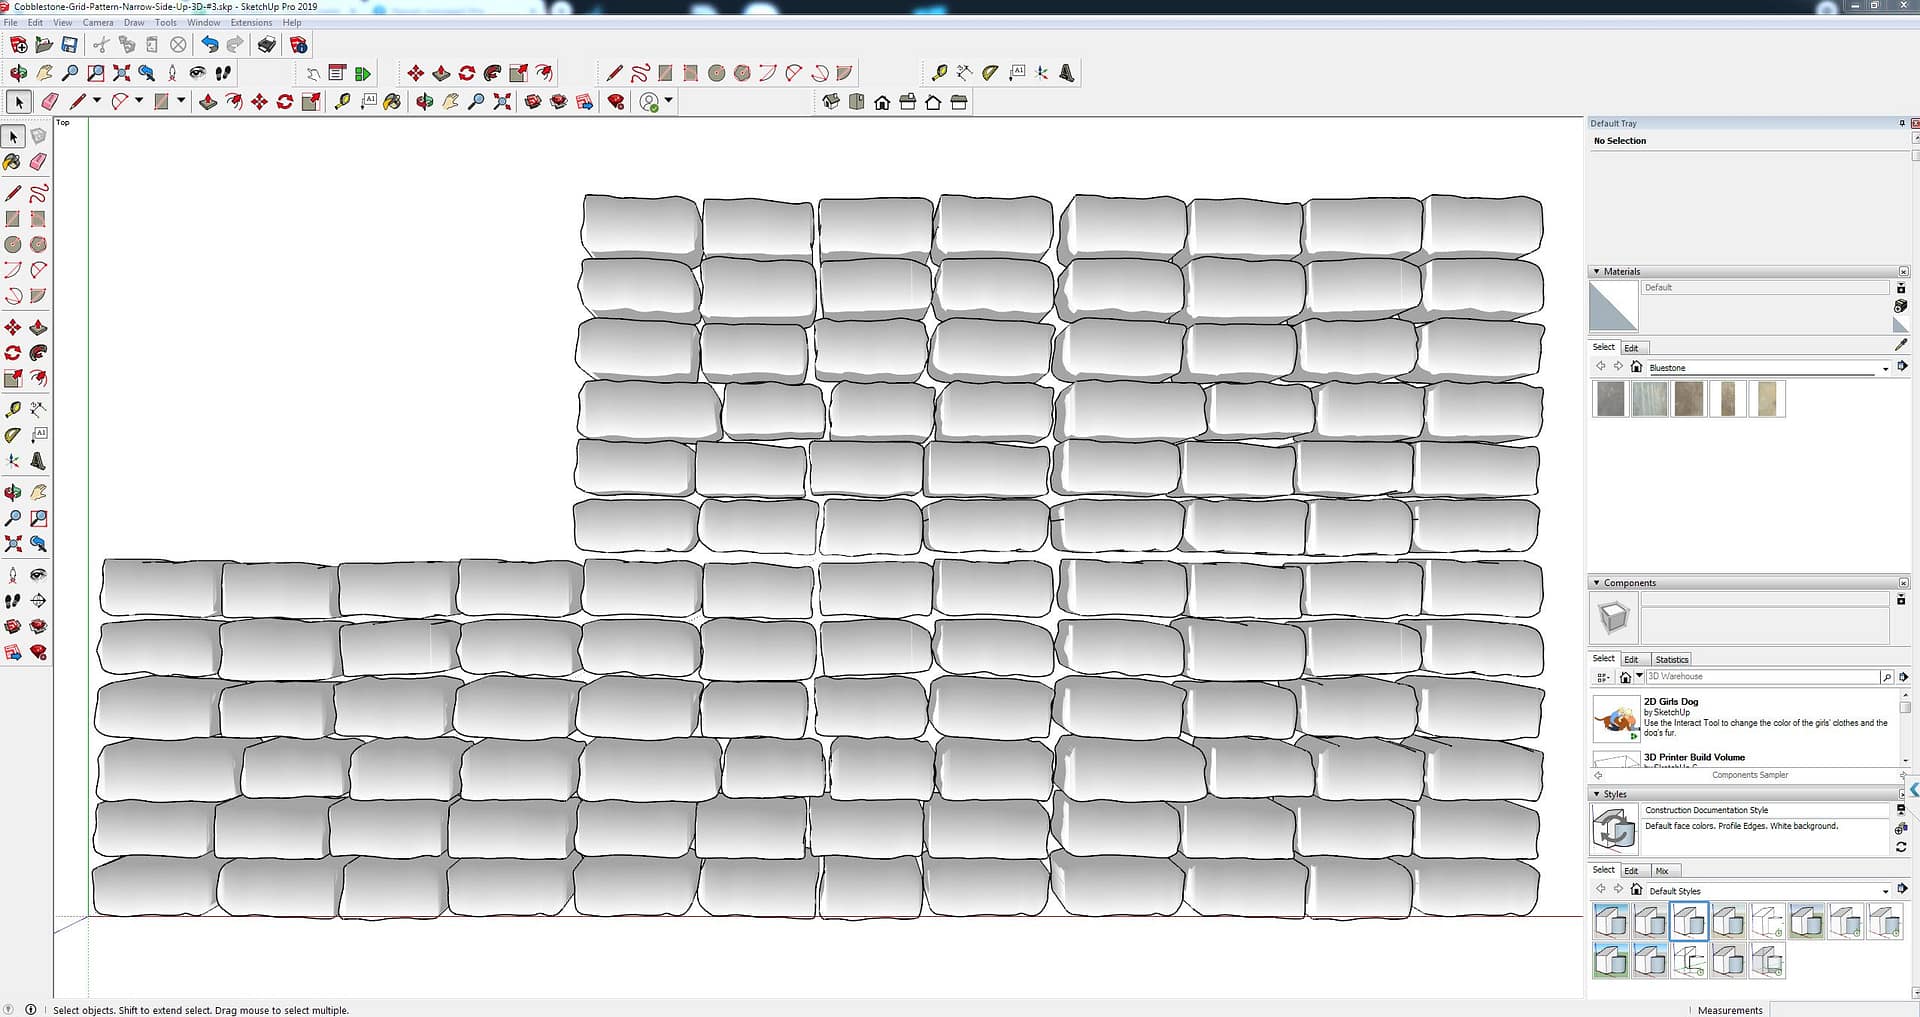Collapse the Styles panel section

tap(1596, 794)
